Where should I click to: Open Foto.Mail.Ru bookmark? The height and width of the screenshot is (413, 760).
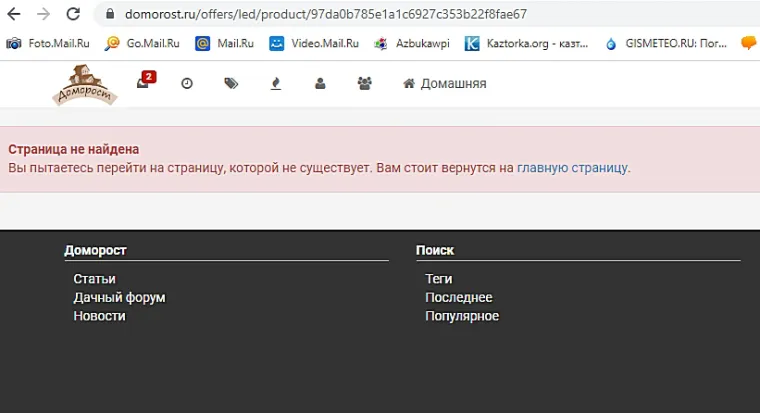click(x=48, y=43)
